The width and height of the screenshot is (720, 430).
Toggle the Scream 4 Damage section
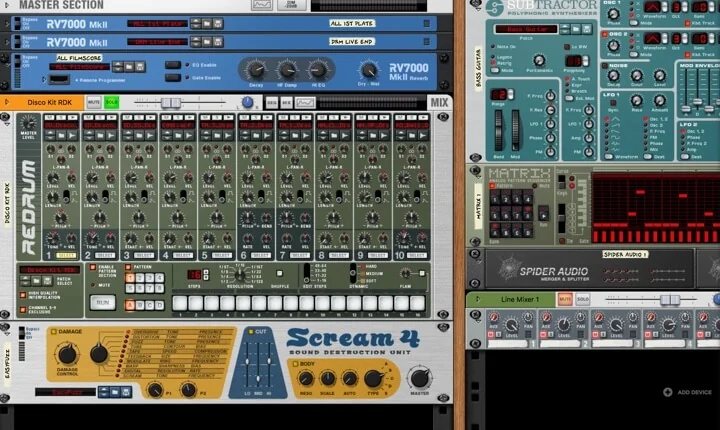click(54, 331)
